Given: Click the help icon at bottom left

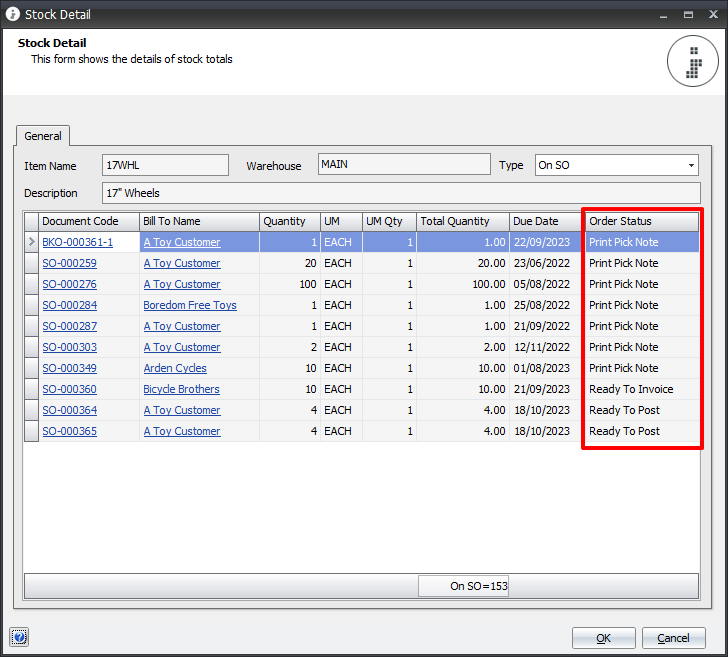Looking at the screenshot, I should pos(20,637).
